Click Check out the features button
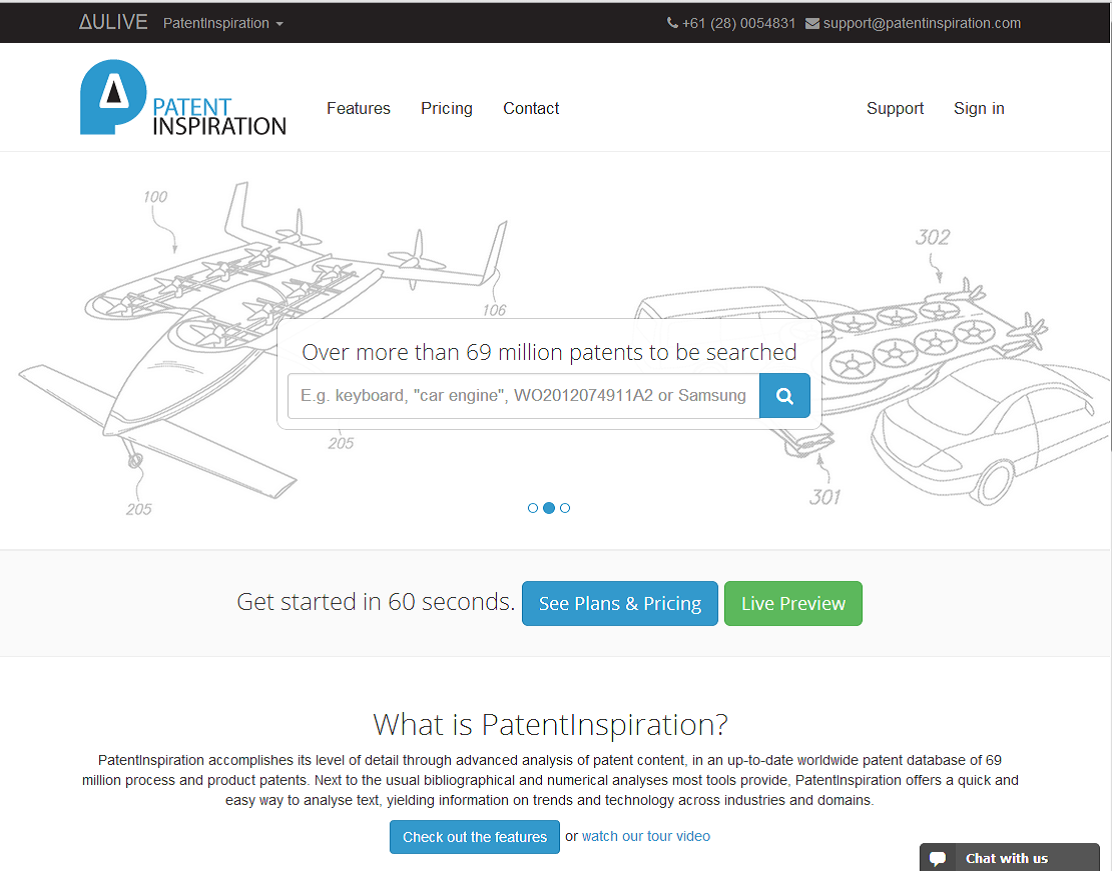 point(475,837)
